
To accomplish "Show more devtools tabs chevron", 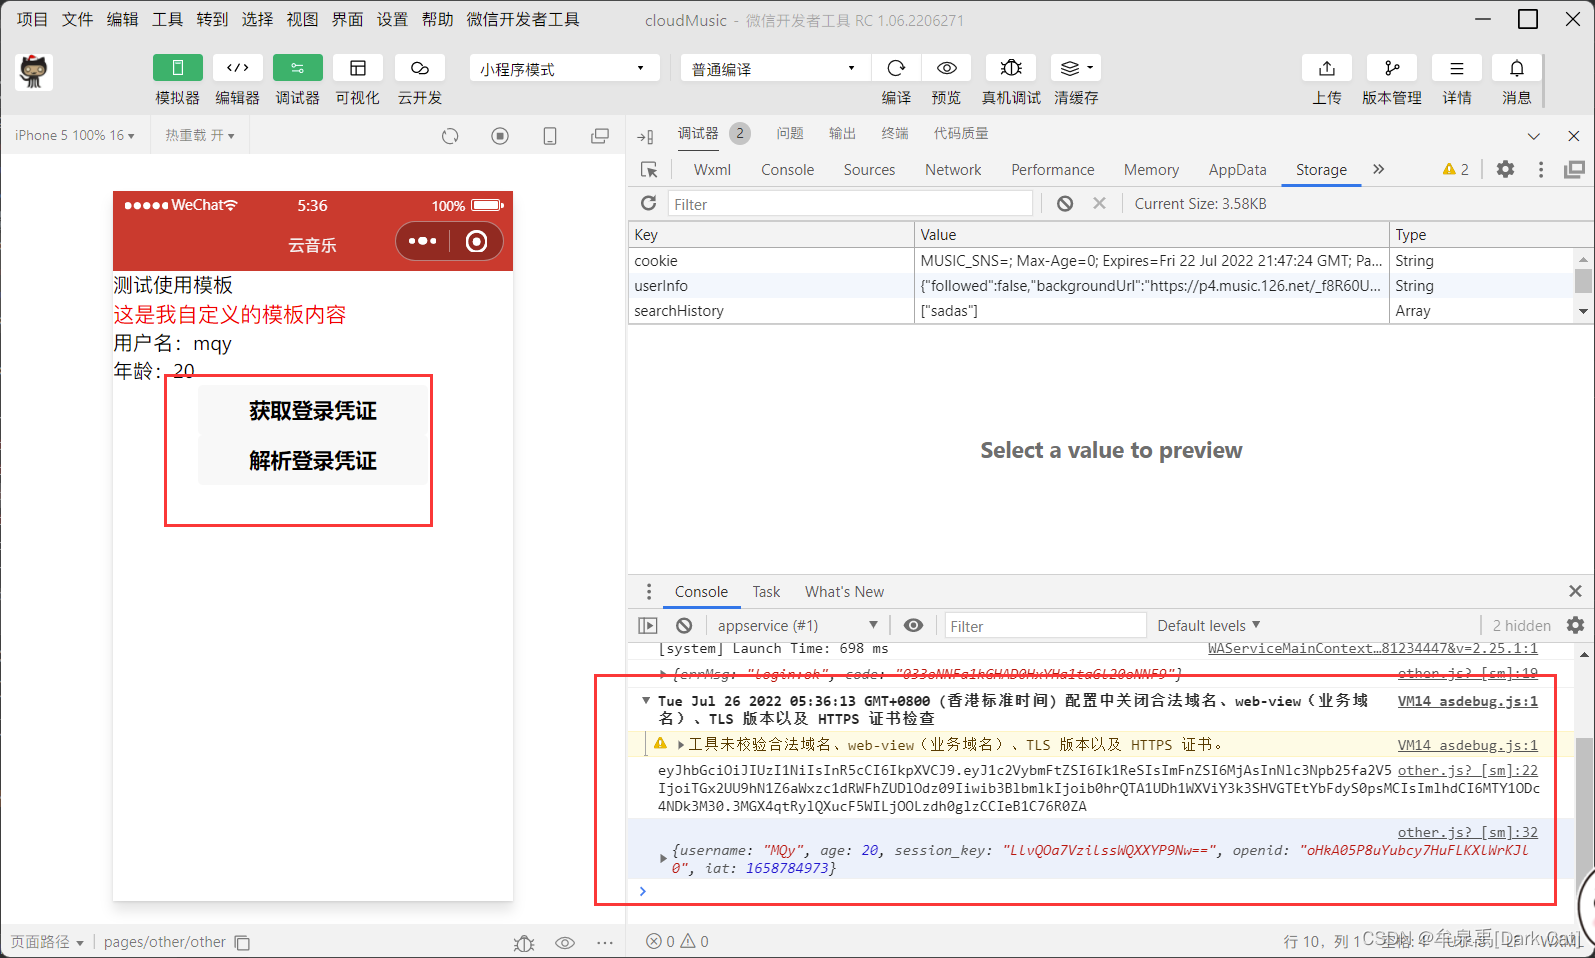I will [1379, 169].
